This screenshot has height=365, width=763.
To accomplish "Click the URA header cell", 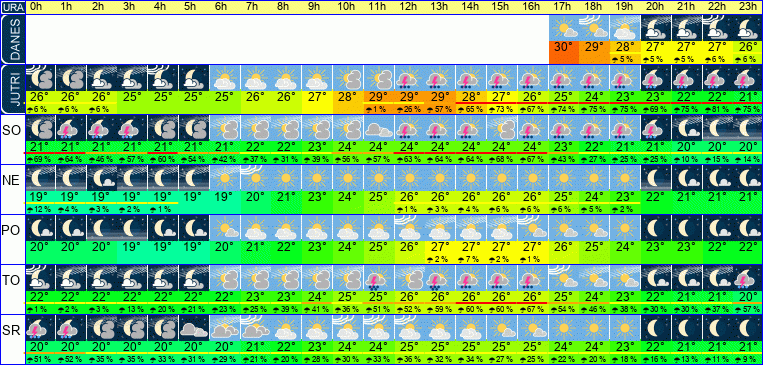I will coord(12,7).
